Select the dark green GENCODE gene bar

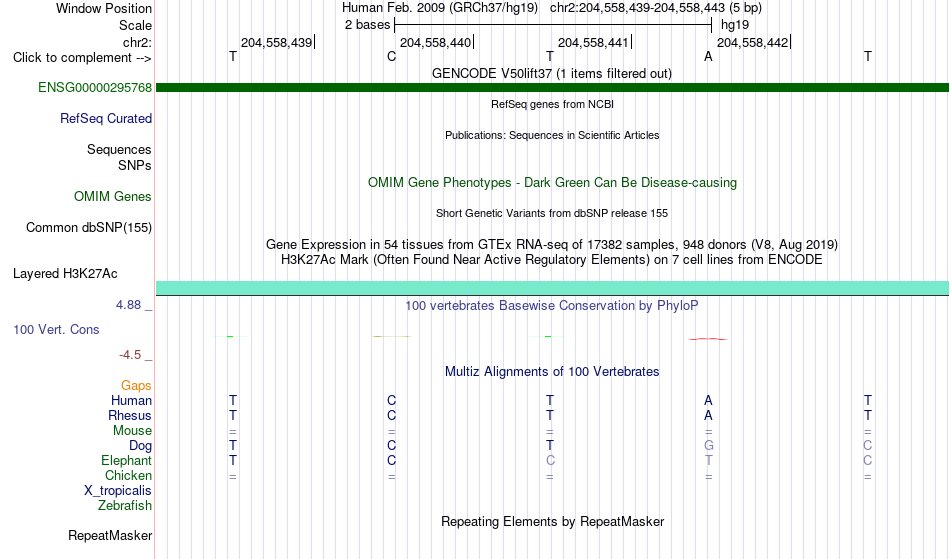click(552, 88)
